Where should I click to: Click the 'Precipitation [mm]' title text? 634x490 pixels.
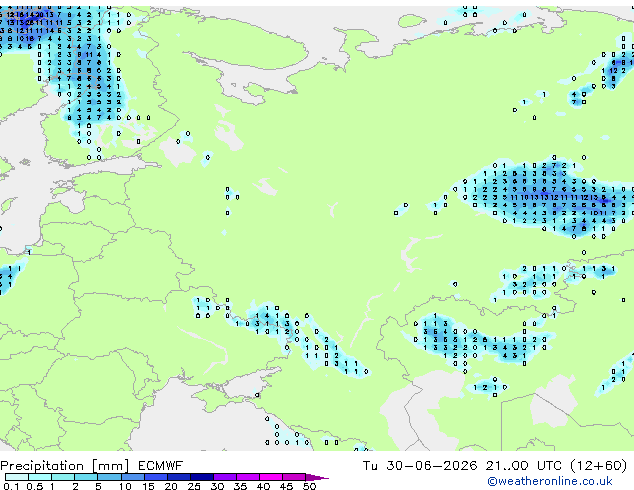pos(65,466)
